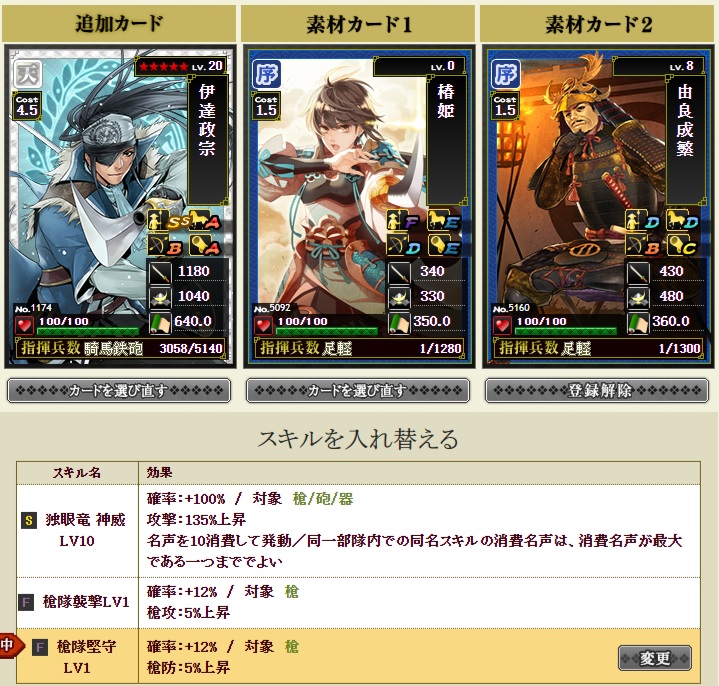Click the 素材カード2 header tab
The width and height of the screenshot is (719, 686).
coord(598,24)
